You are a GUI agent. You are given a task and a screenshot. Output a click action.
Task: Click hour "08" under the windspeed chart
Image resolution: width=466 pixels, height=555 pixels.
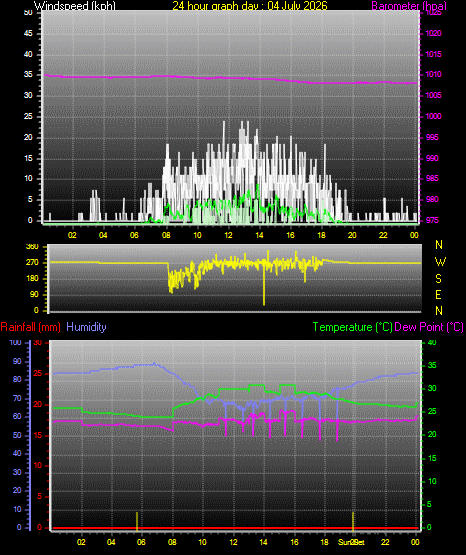[166, 235]
